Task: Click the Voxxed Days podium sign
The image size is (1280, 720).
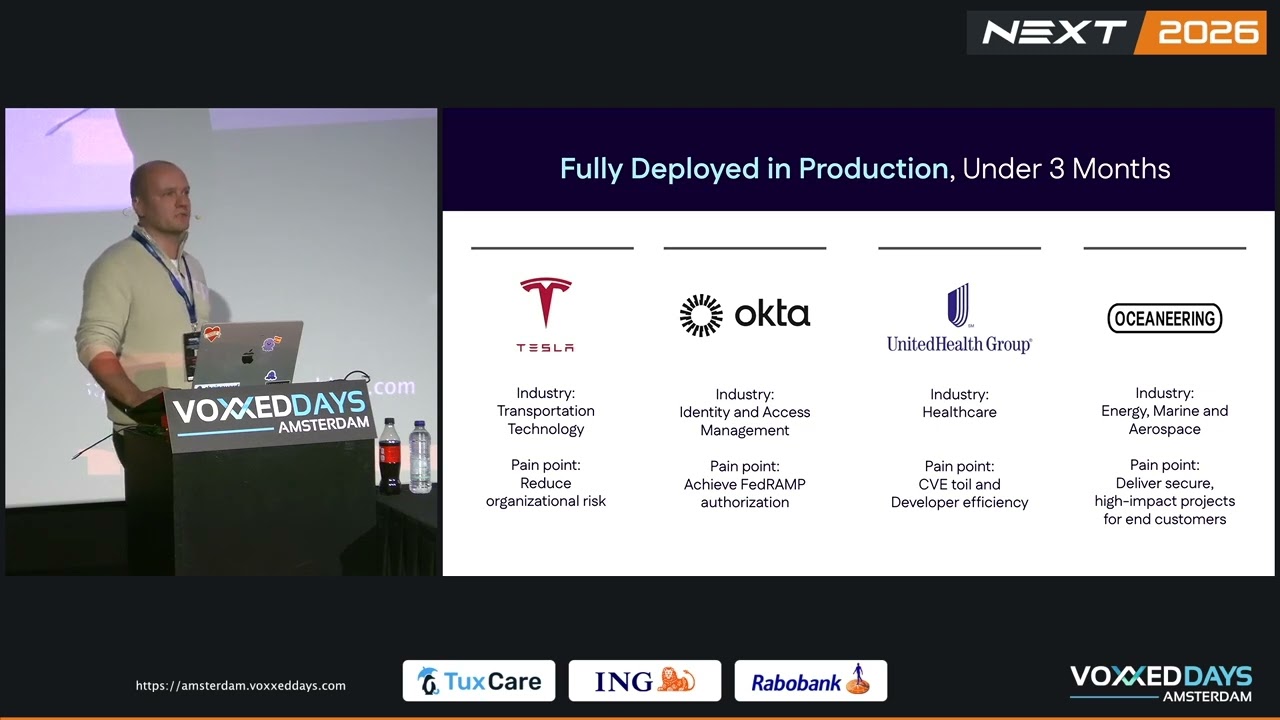Action: [x=270, y=416]
